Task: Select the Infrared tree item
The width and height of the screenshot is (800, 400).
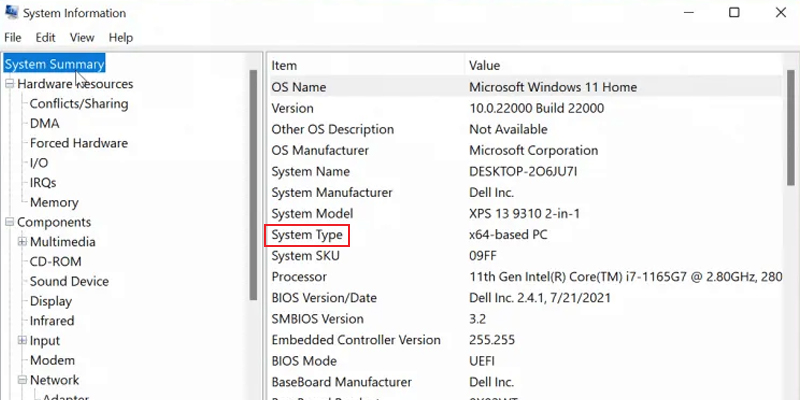Action: 52,320
